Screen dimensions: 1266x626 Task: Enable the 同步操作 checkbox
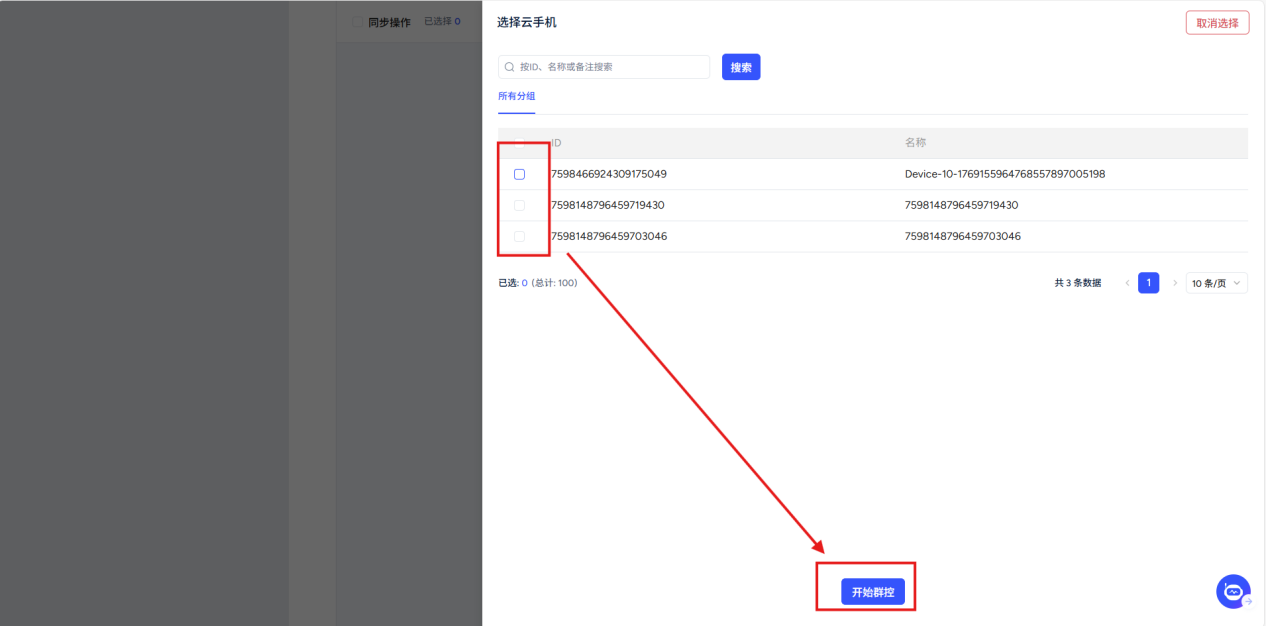pos(358,21)
